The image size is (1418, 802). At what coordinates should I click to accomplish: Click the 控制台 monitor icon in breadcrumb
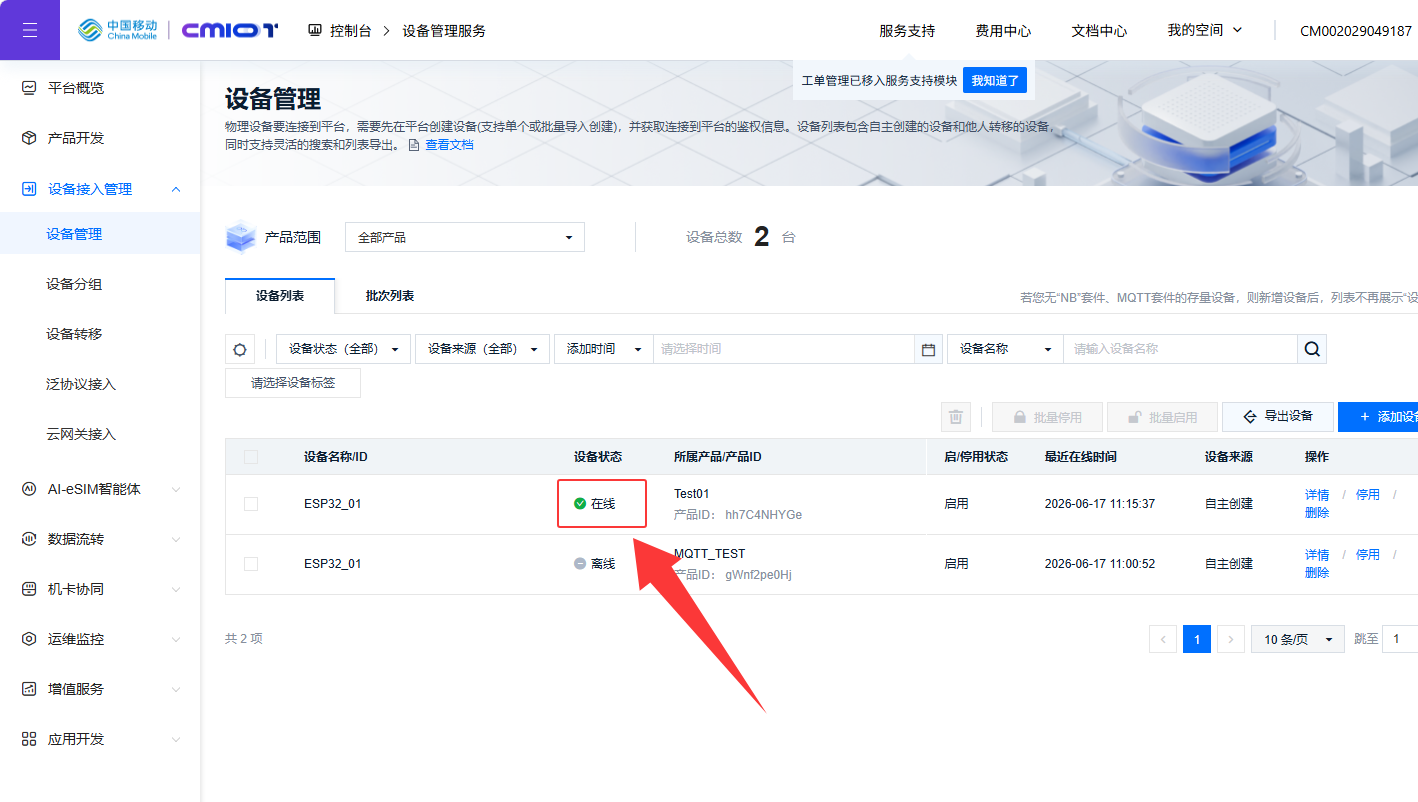pyautogui.click(x=315, y=31)
